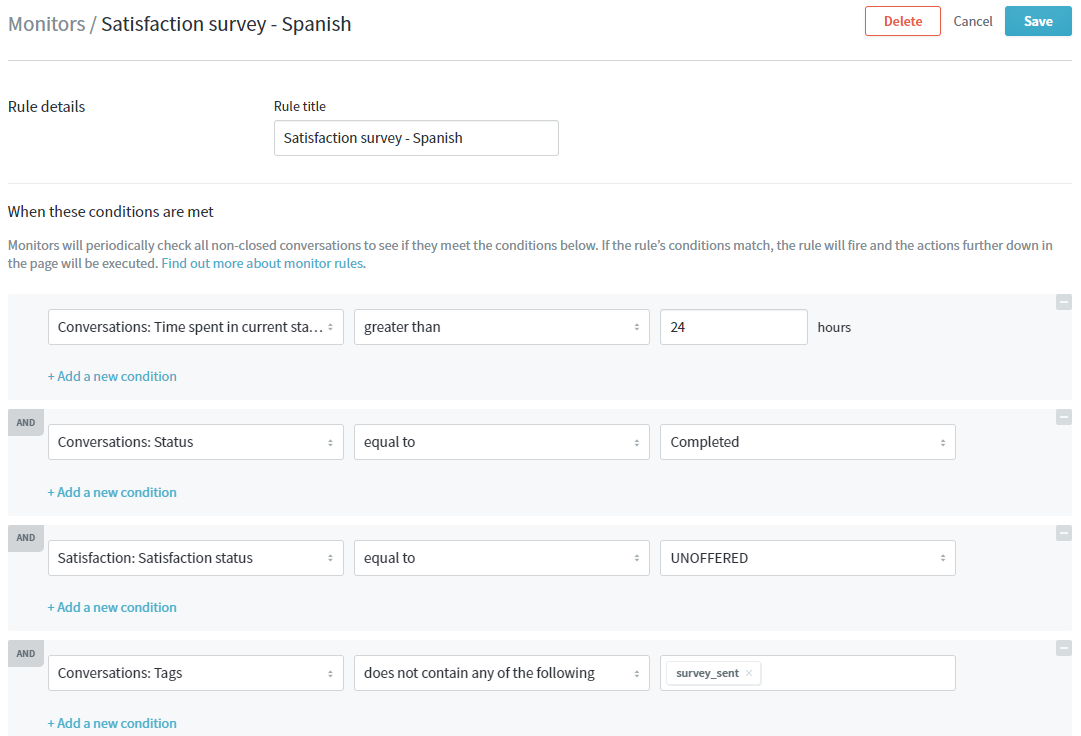The image size is (1081, 736).
Task: Focus the 24 hours value input
Action: click(x=733, y=327)
